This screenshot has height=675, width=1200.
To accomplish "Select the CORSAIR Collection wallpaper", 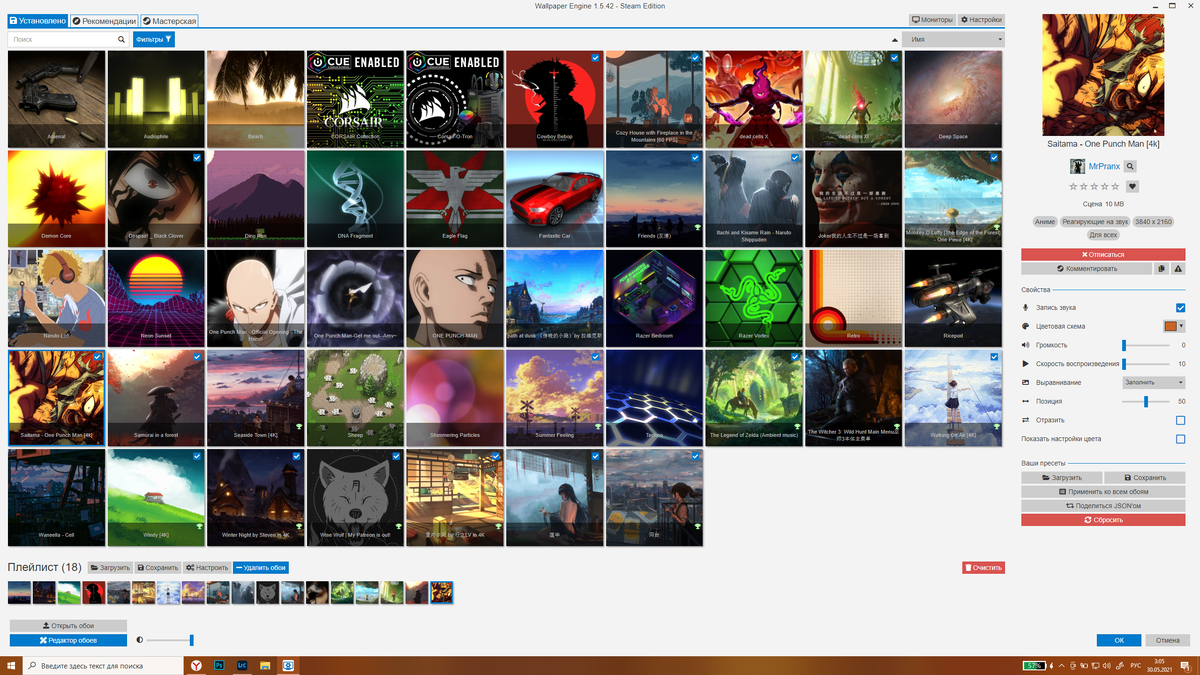I will coord(355,100).
